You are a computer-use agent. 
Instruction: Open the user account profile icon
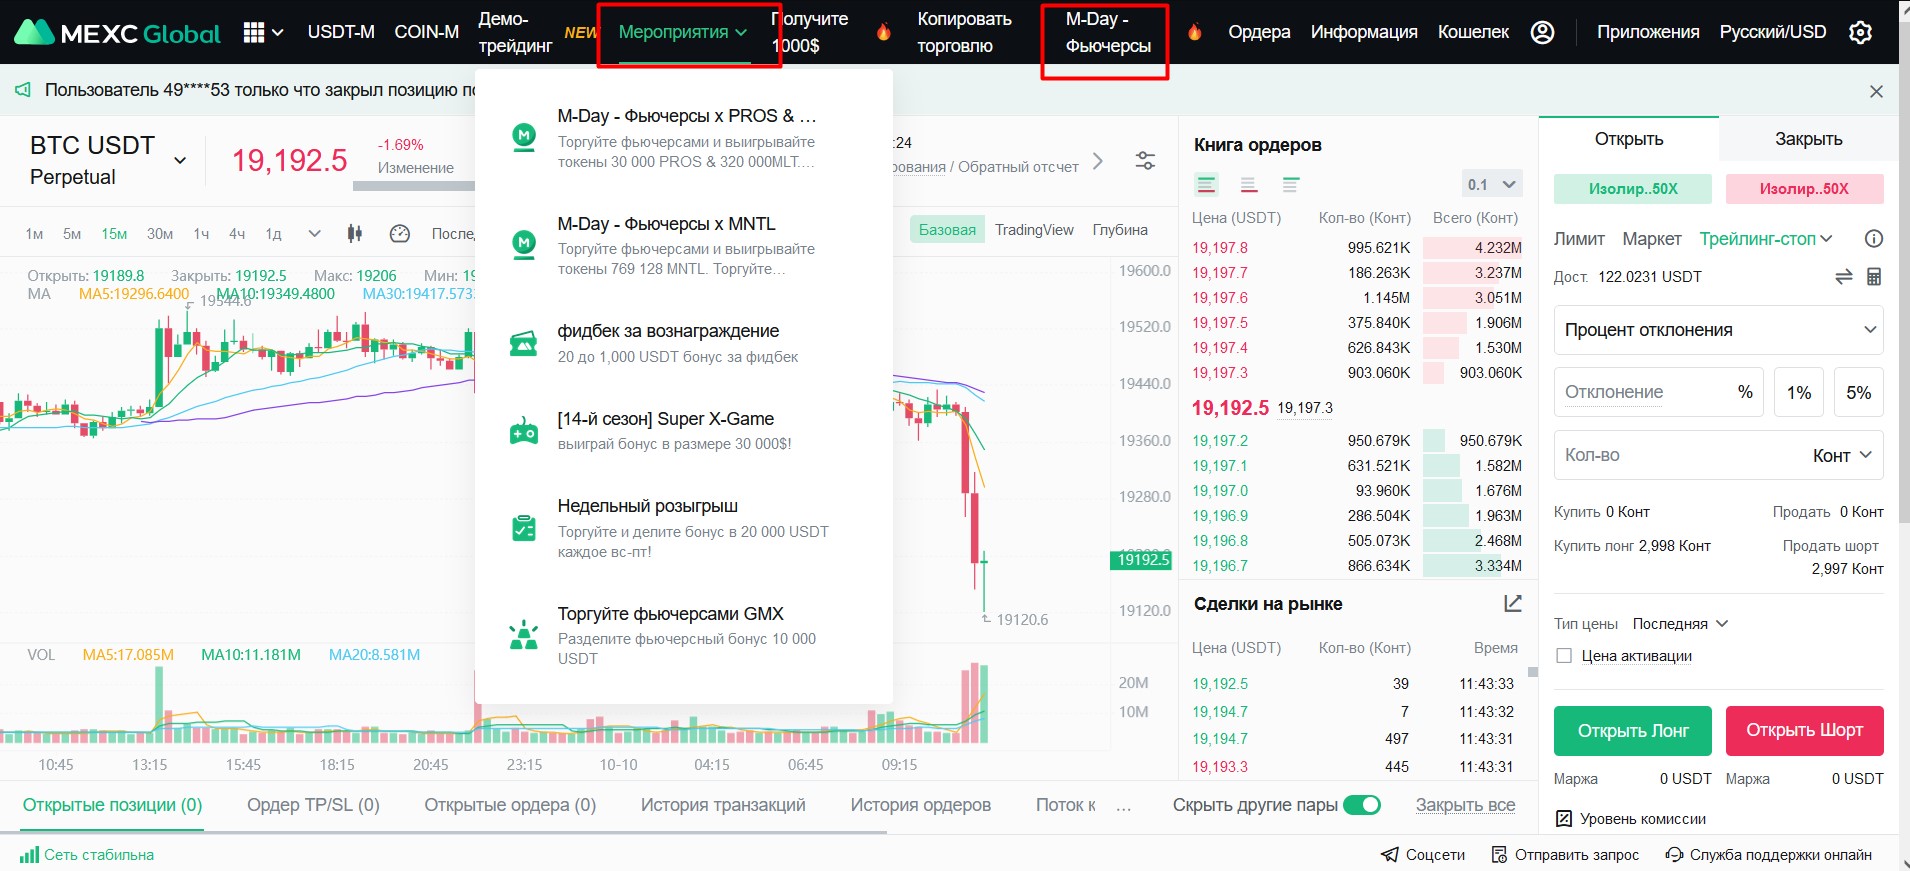(x=1542, y=32)
